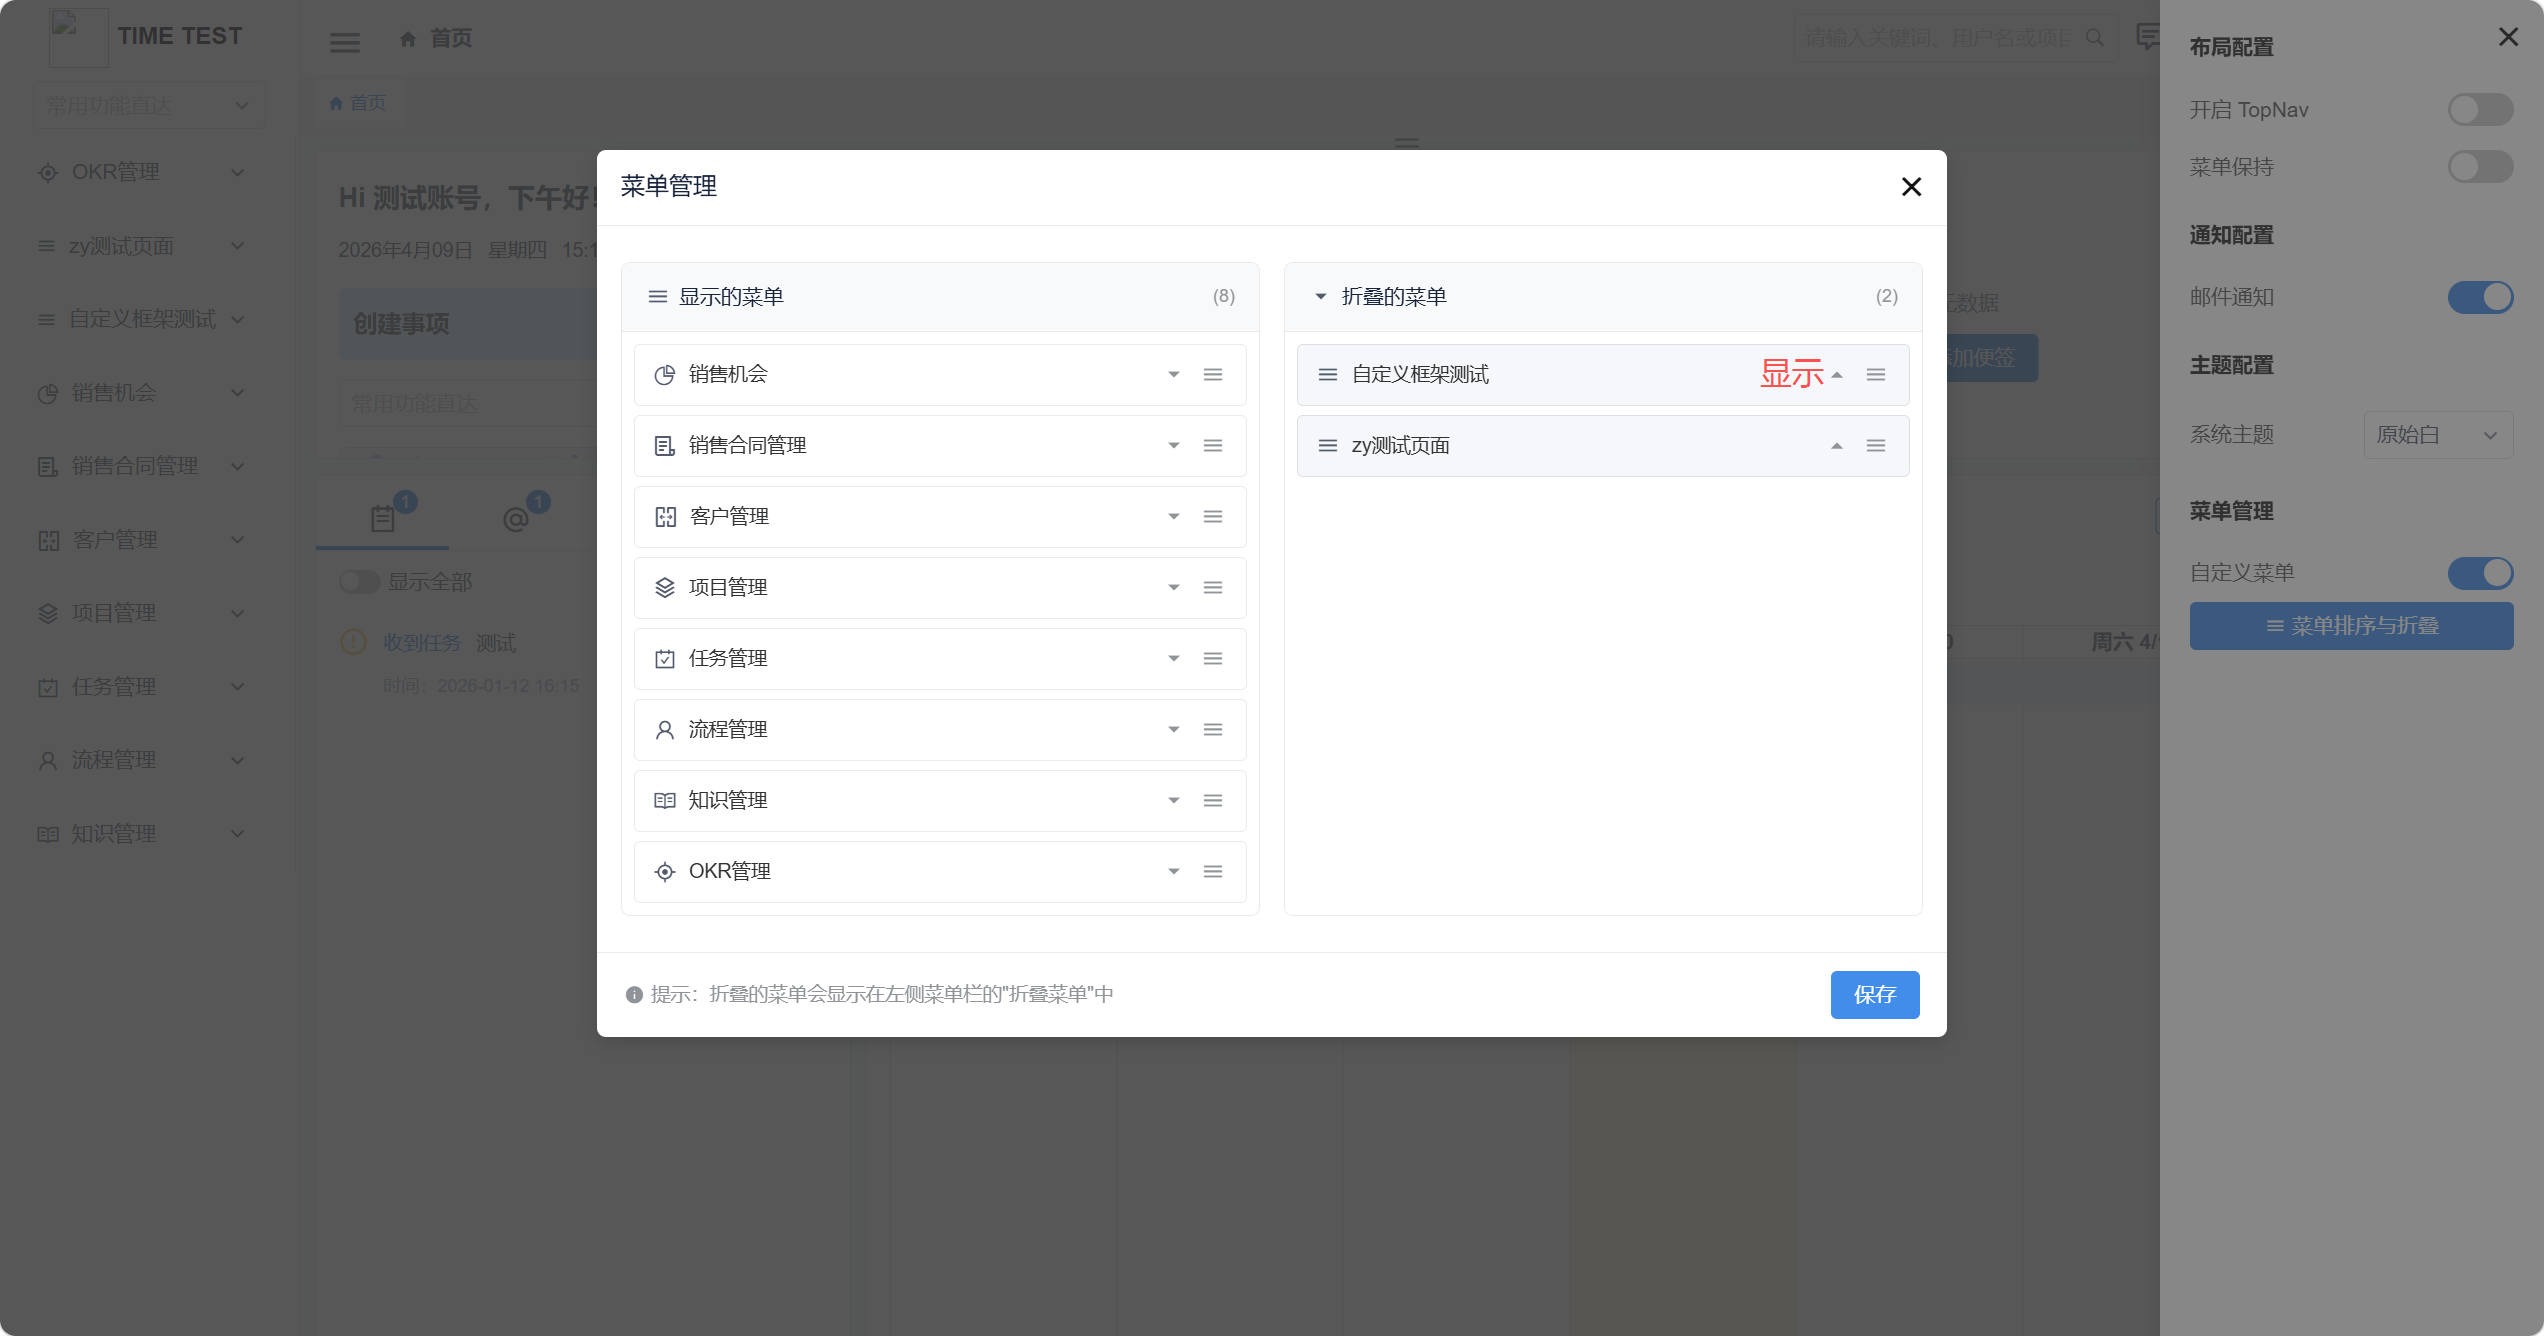Show zy测试页面 using its up arrow
The image size is (2544, 1336).
click(1837, 446)
